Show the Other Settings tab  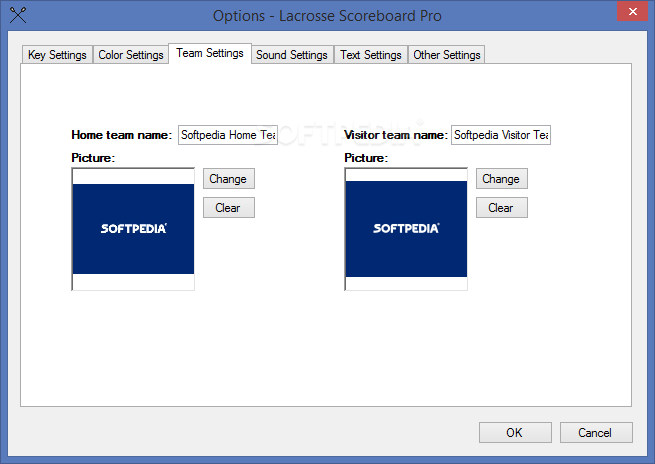click(x=447, y=55)
